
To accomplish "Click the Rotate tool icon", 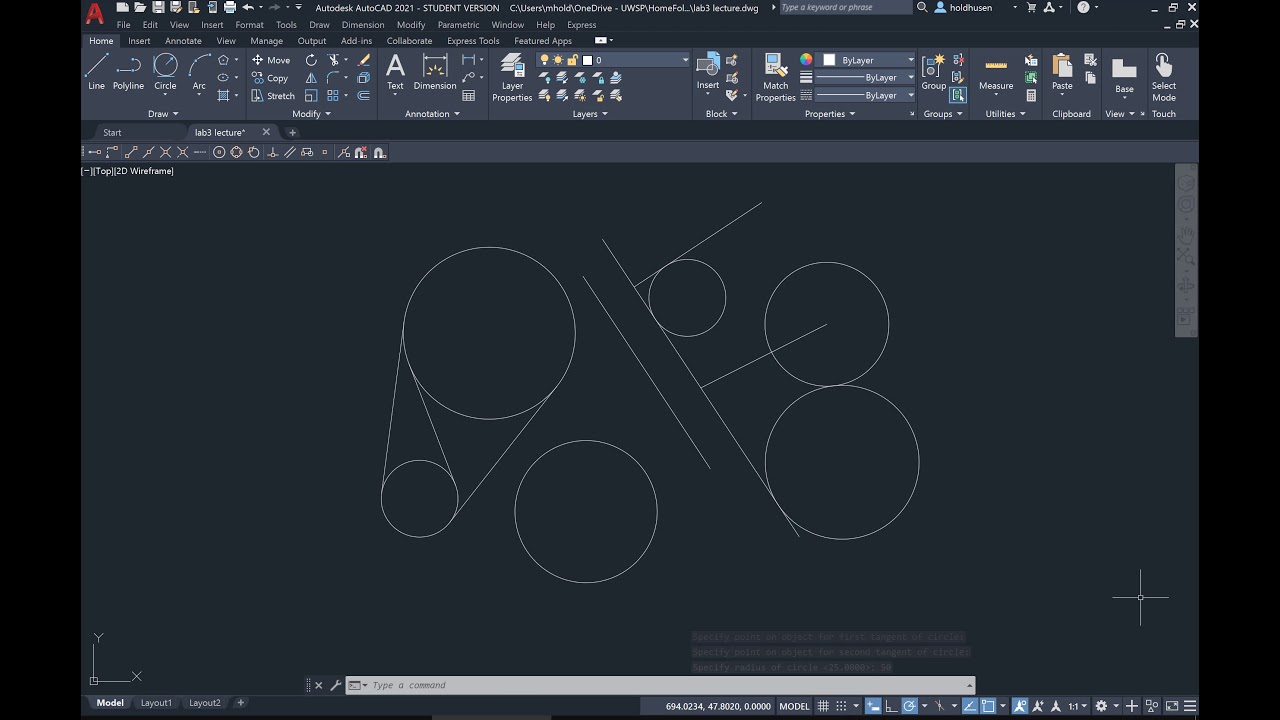I will (311, 60).
